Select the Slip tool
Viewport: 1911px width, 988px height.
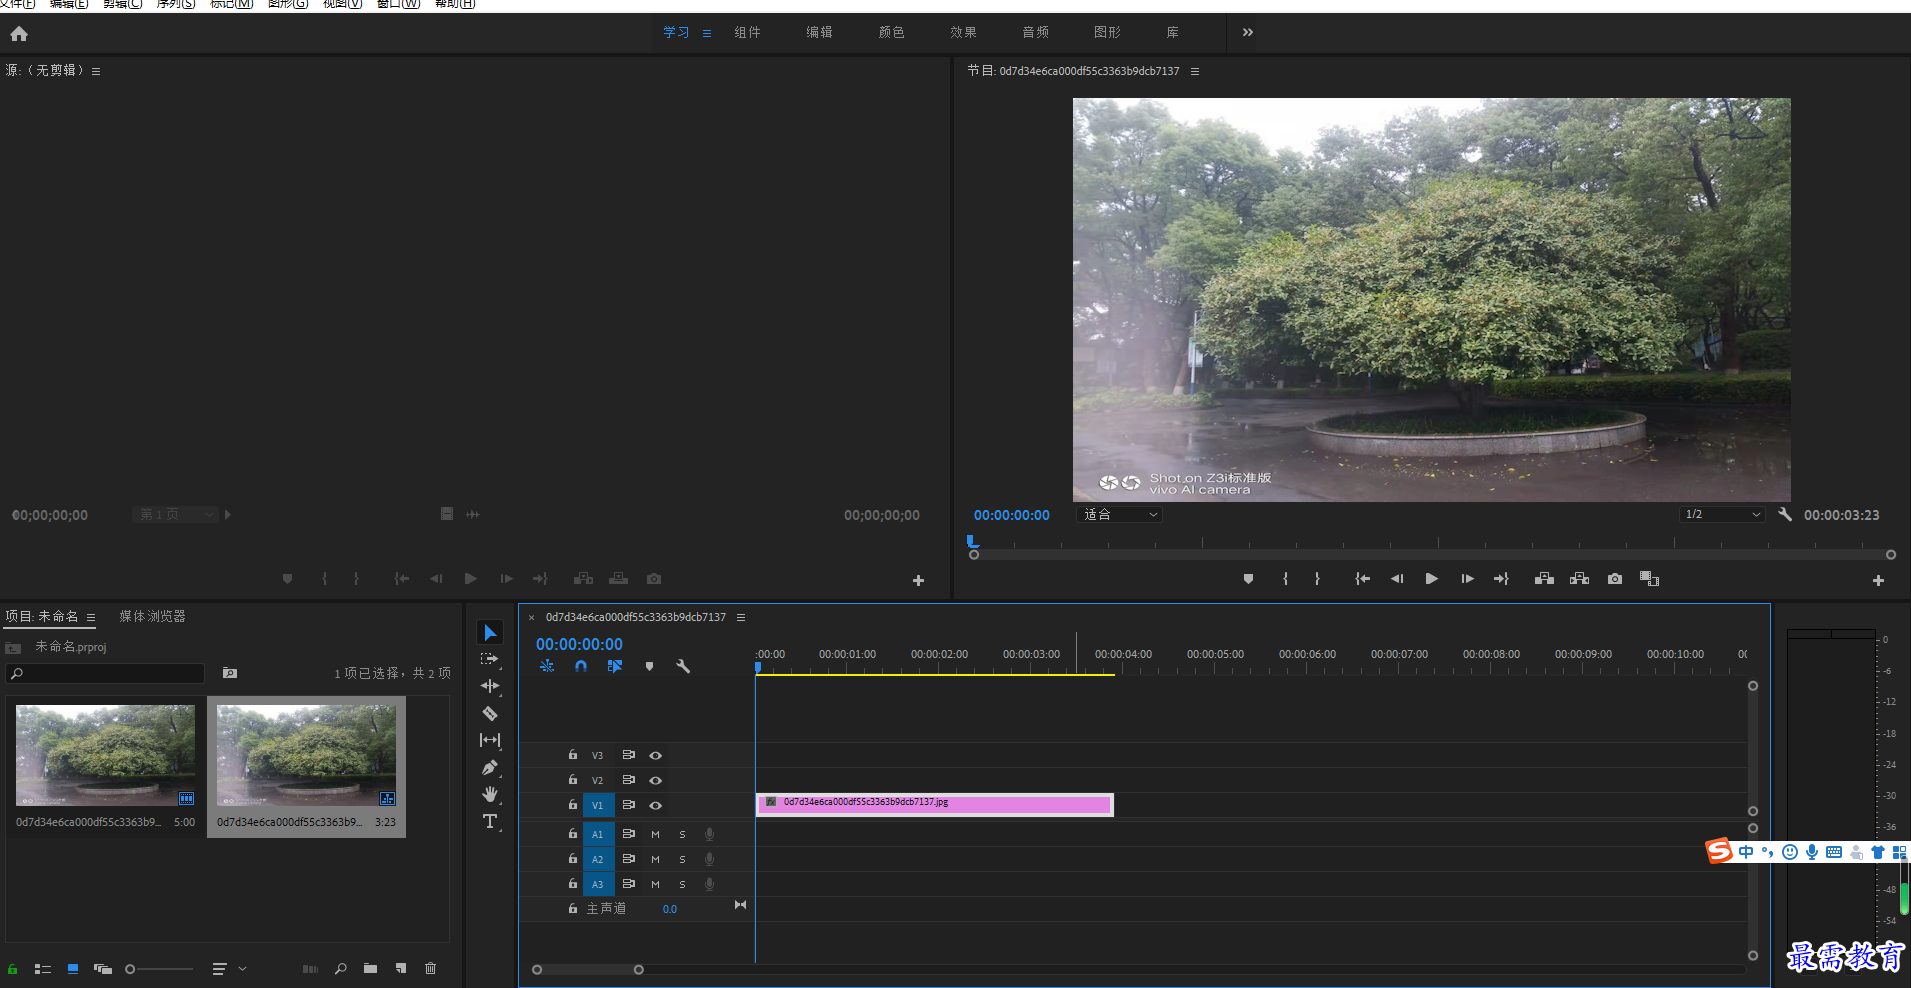[x=490, y=740]
